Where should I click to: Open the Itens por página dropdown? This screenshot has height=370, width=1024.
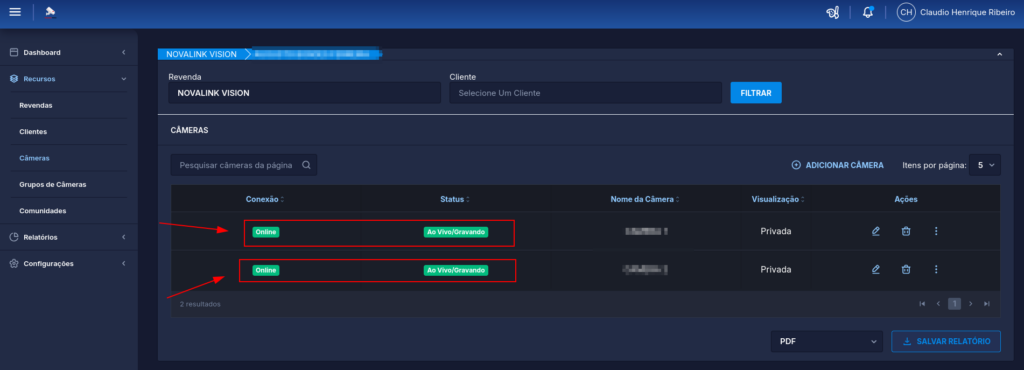coord(984,165)
